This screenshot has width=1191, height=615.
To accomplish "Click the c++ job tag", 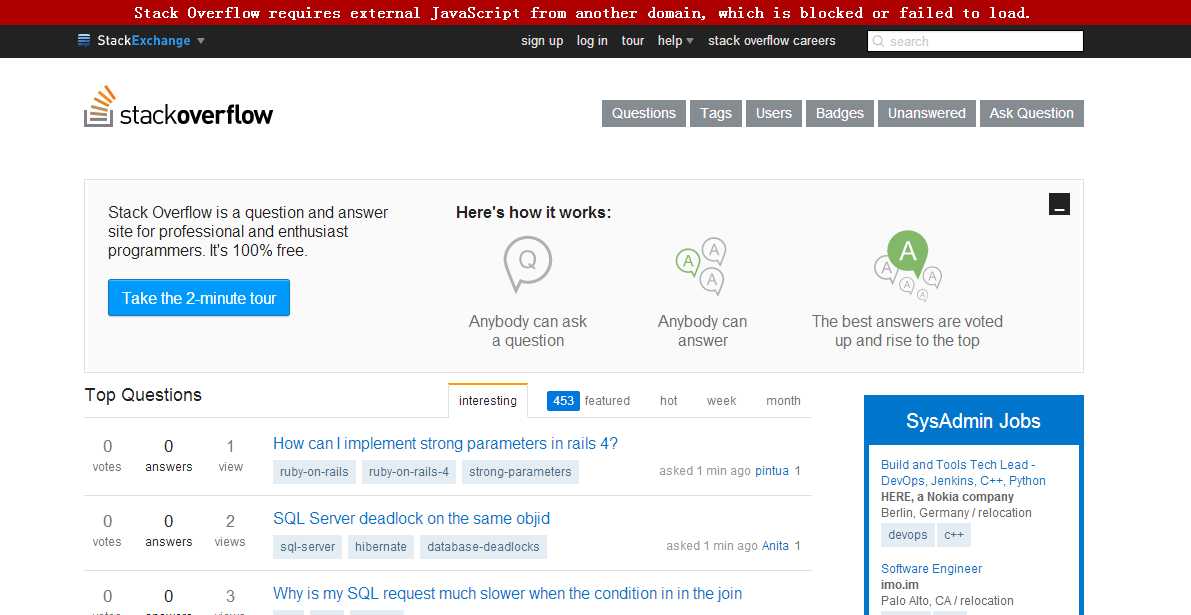I will coord(953,535).
